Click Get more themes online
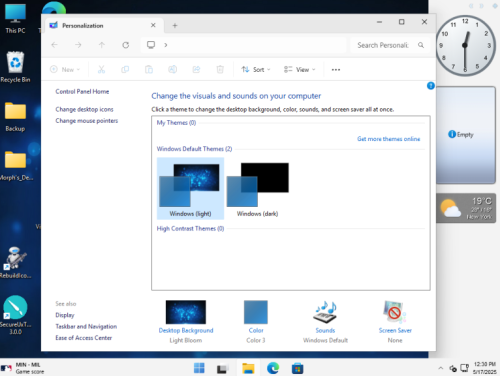The image size is (500, 376). pos(389,139)
